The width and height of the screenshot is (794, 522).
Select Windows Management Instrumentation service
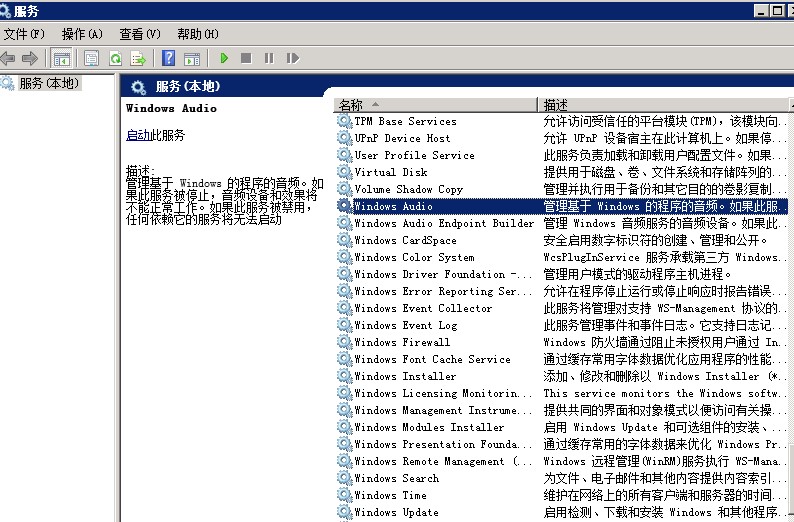click(561, 410)
